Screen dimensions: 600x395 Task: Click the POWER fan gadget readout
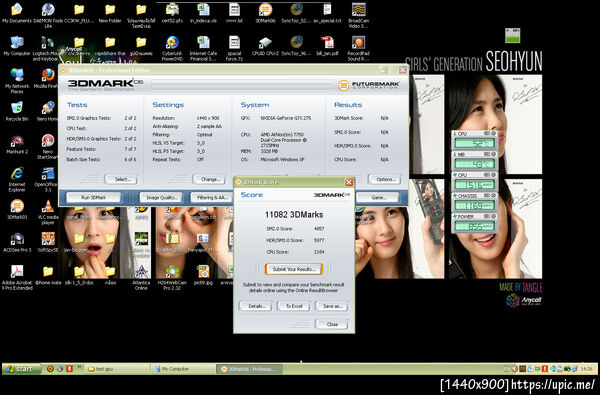[474, 226]
